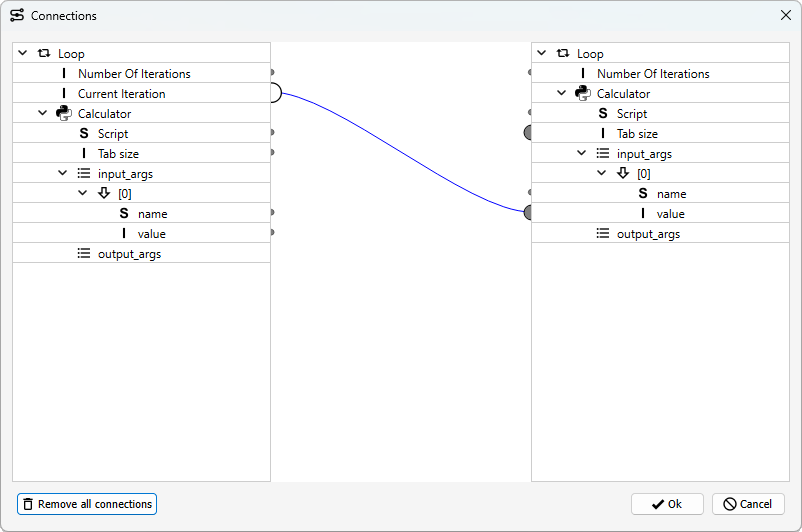The height and width of the screenshot is (532, 802).
Task: Select left output_args row label
Action: pyautogui.click(x=129, y=254)
